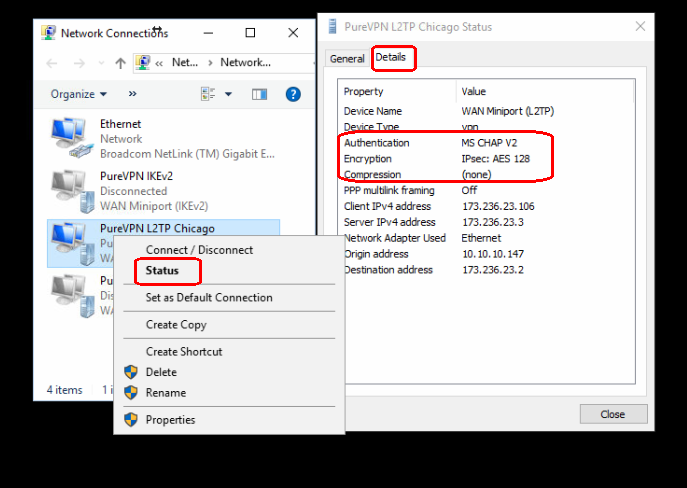The height and width of the screenshot is (488, 687).
Task: Switch to the General tab
Action: pos(347,59)
